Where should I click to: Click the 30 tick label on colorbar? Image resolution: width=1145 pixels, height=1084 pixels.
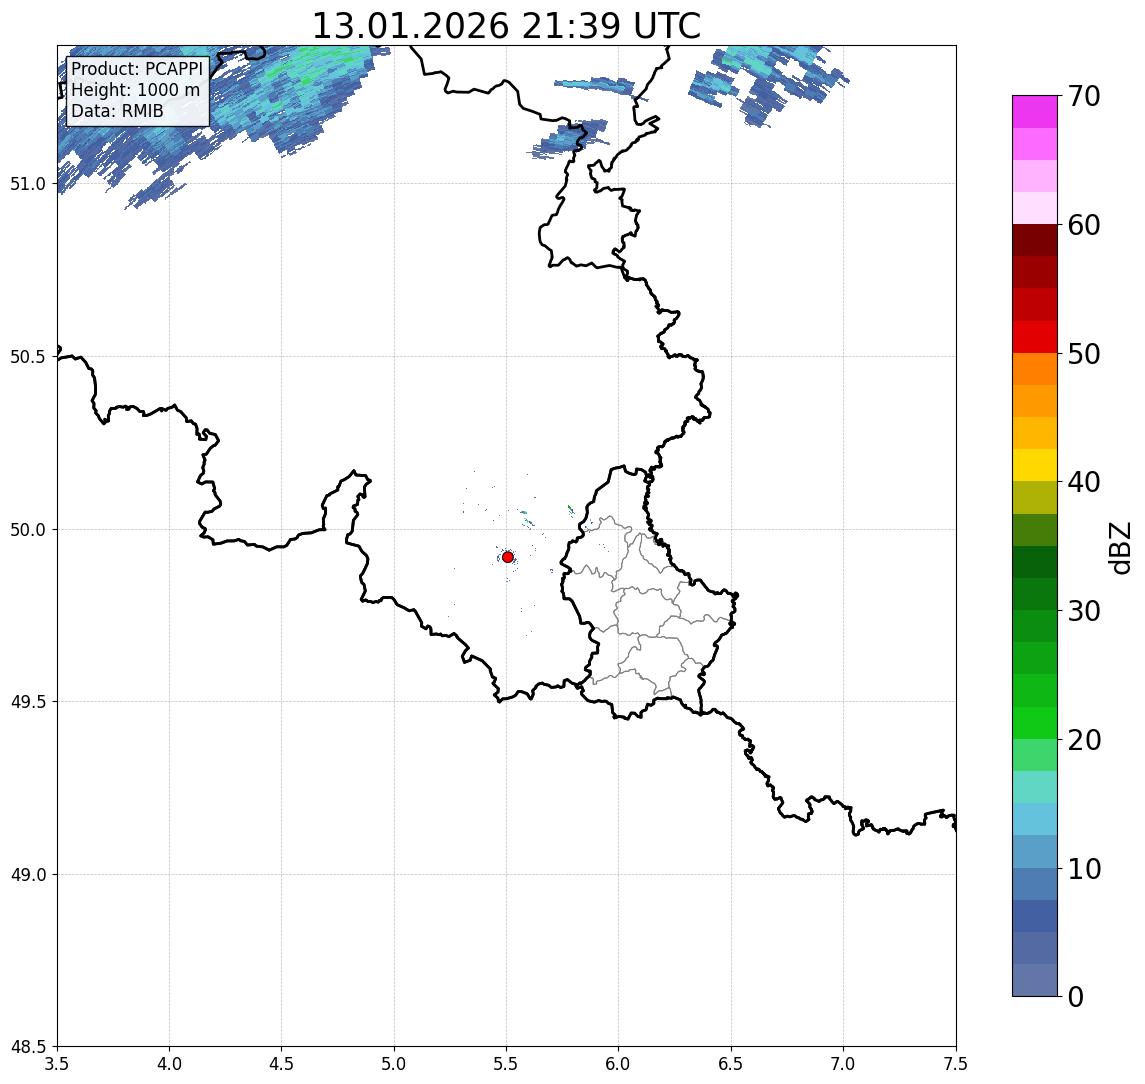pyautogui.click(x=1084, y=610)
